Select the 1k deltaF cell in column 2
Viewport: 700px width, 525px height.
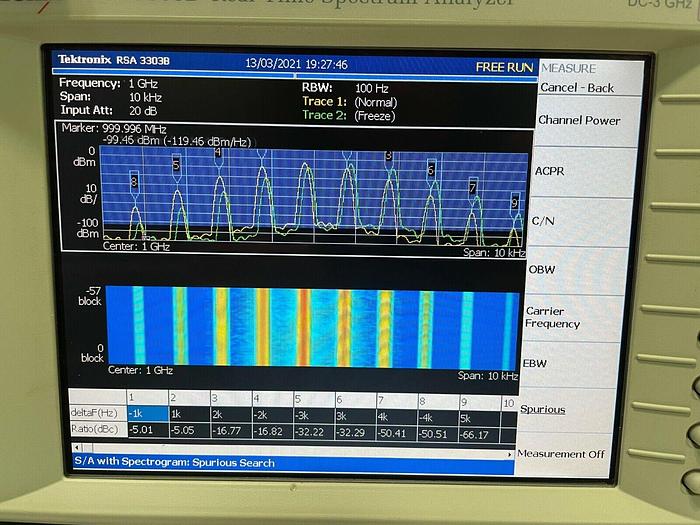pyautogui.click(x=189, y=414)
